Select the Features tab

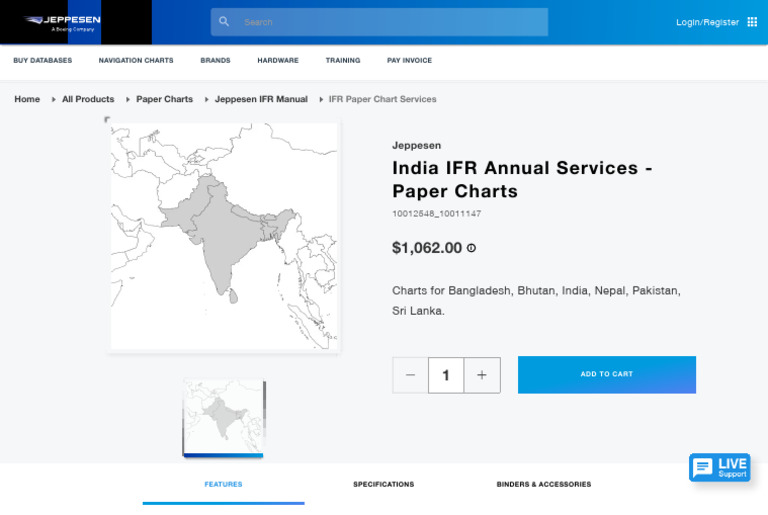click(x=223, y=484)
